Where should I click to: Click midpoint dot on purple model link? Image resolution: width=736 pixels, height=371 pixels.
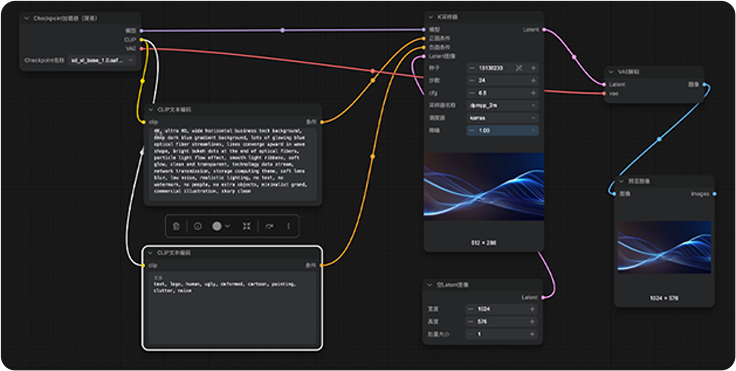pos(283,30)
